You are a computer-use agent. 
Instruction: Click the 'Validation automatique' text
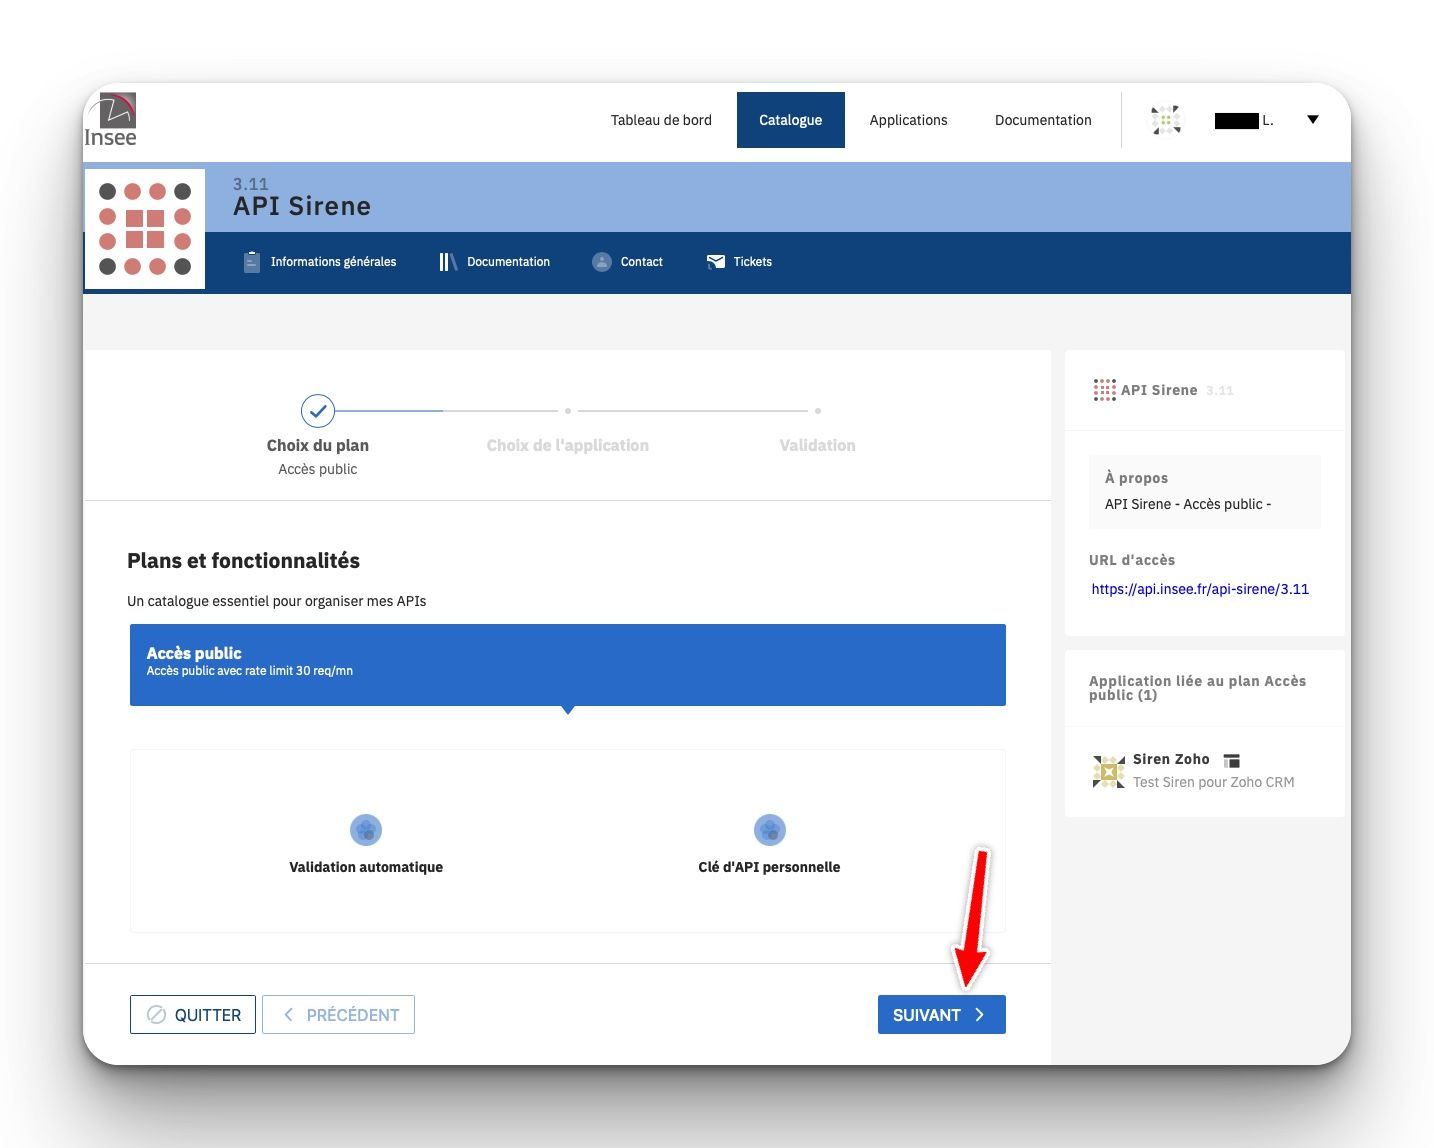point(366,867)
